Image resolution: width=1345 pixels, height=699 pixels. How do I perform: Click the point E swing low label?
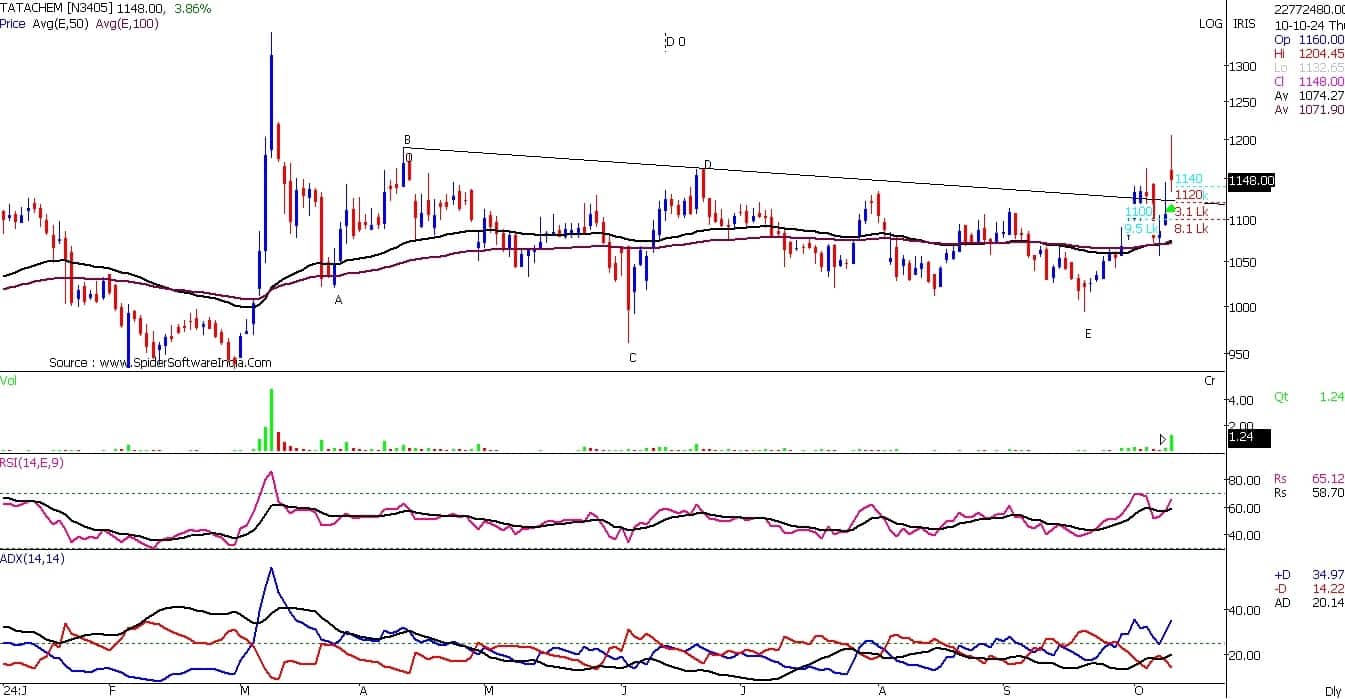1088,334
